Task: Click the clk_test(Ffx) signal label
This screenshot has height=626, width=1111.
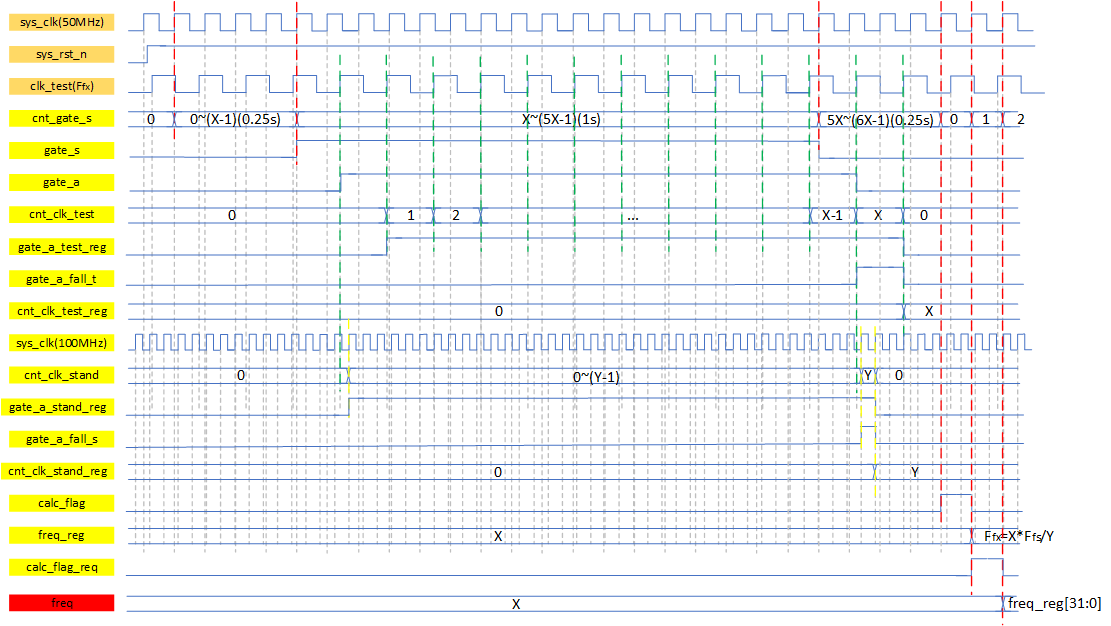Action: pos(62,86)
